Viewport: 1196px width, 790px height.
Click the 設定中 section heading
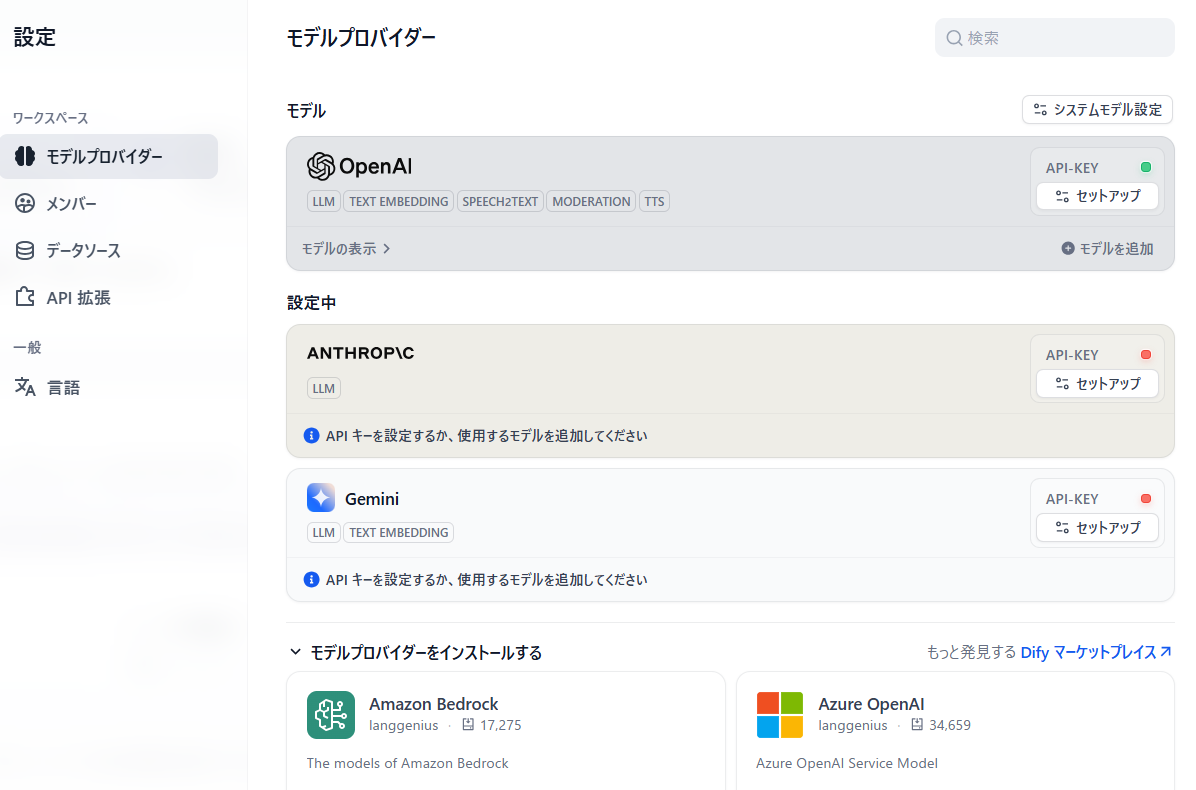click(x=311, y=303)
